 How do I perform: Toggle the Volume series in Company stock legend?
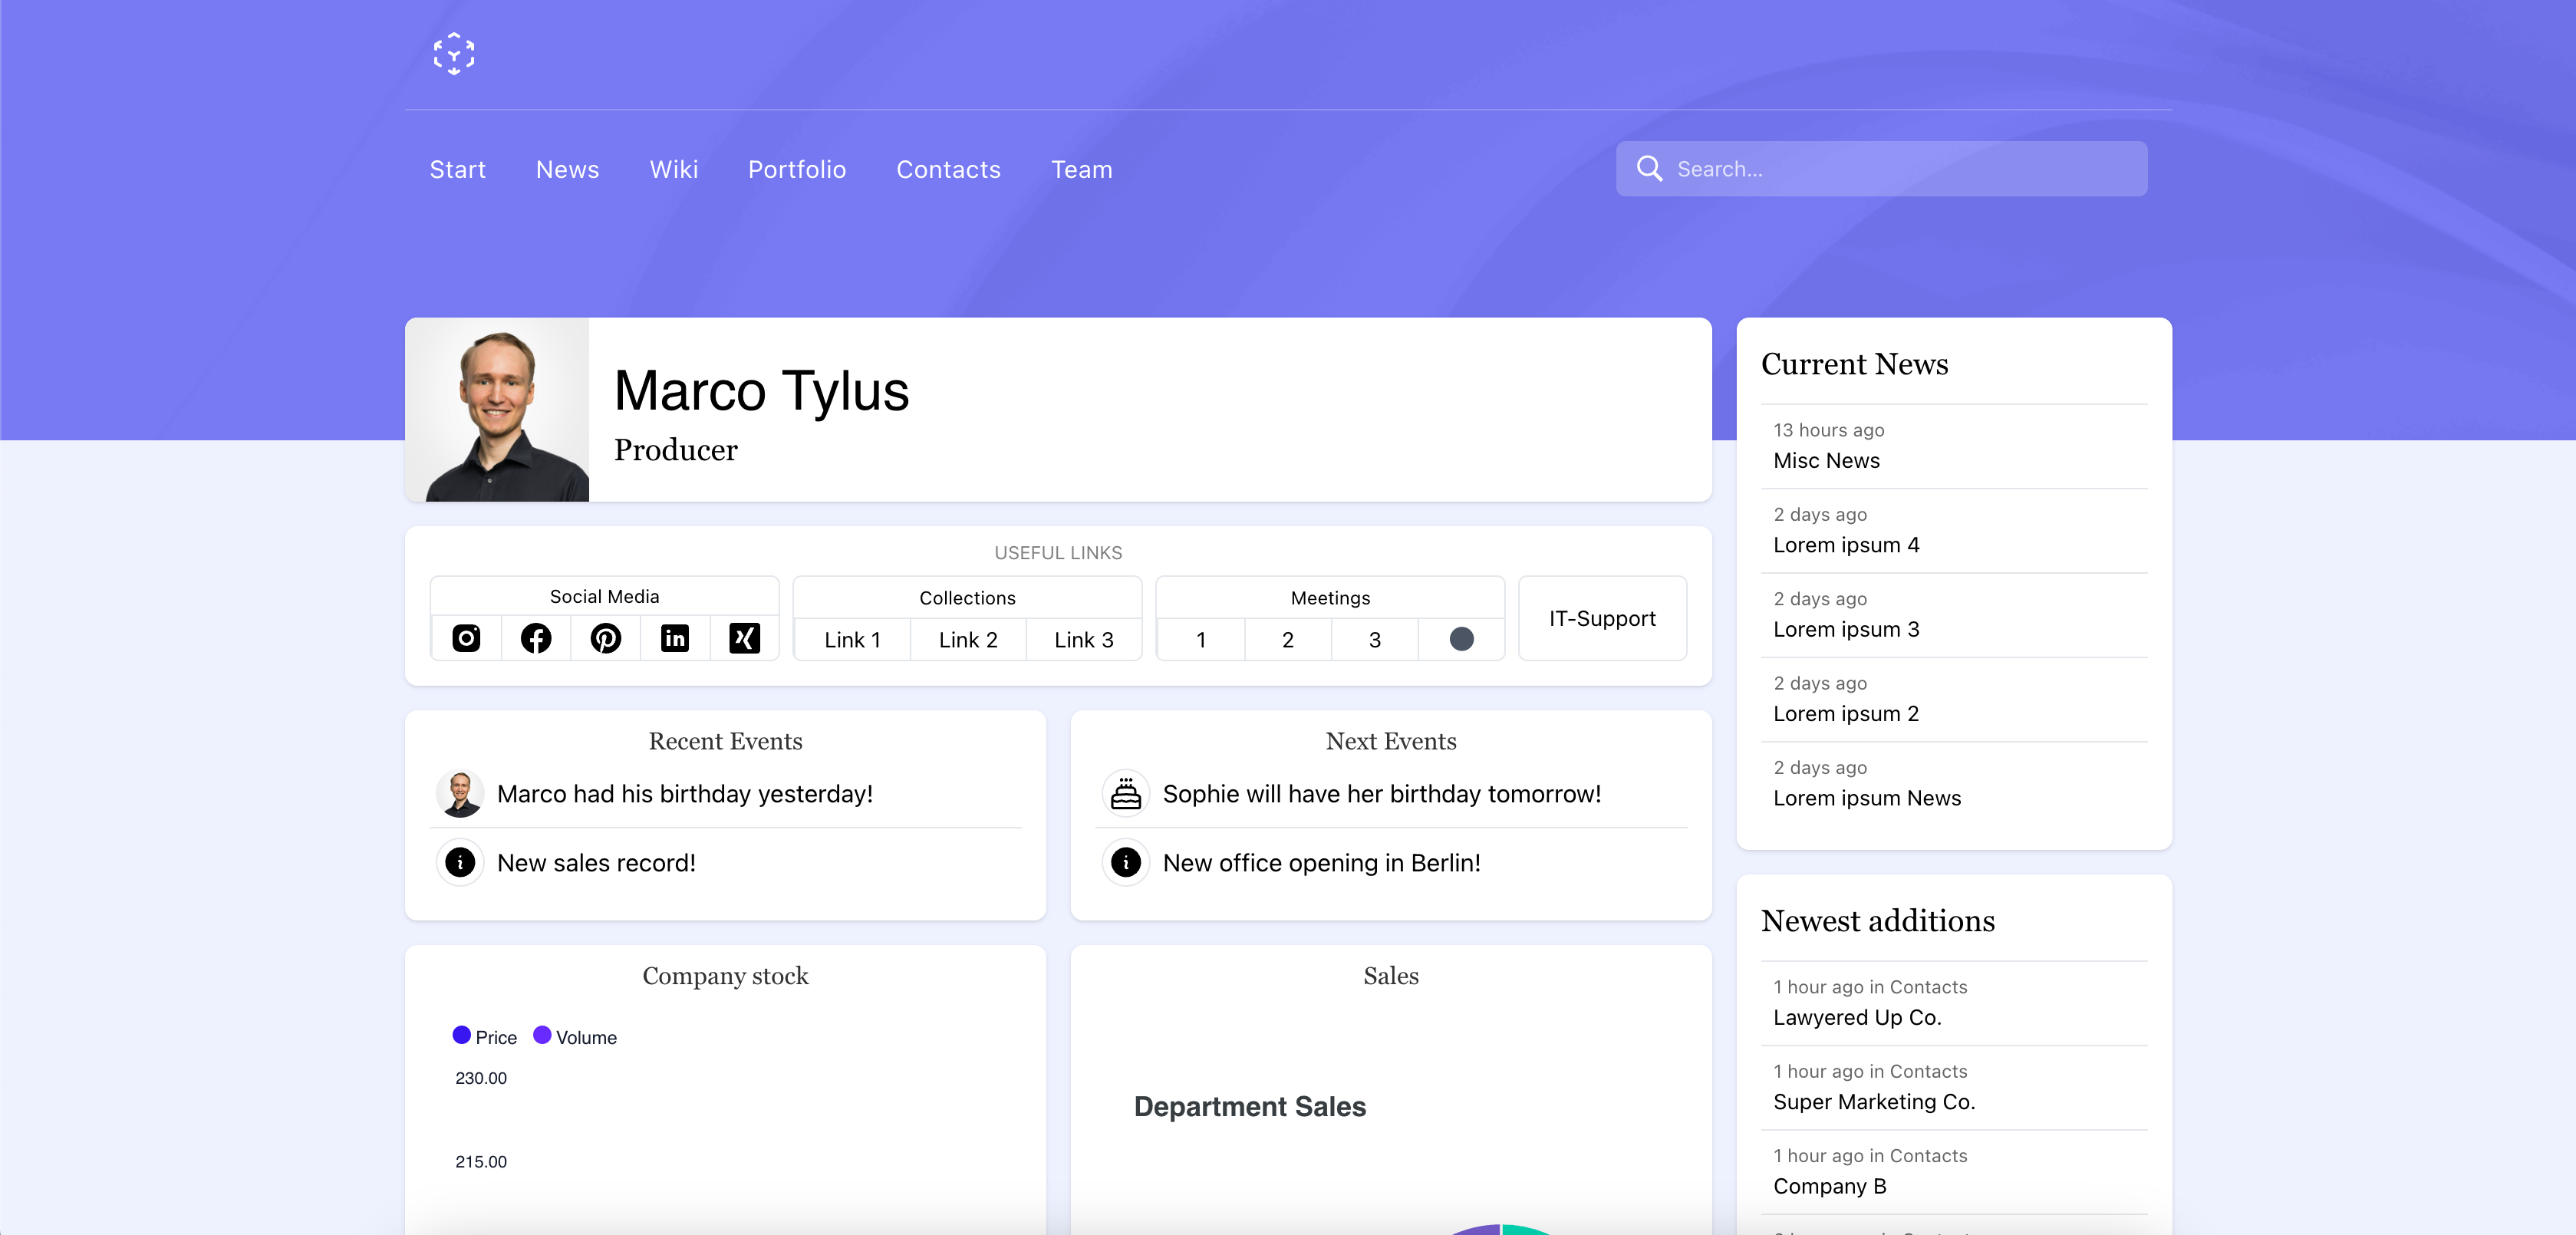point(574,1037)
